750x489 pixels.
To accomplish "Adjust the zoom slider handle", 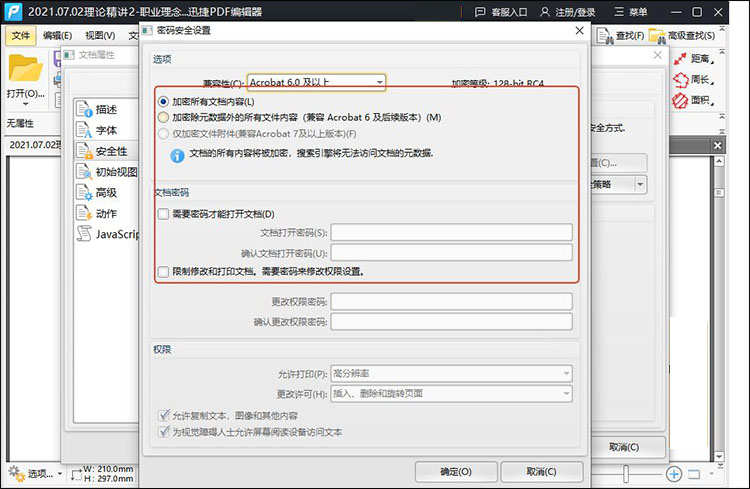I will click(x=626, y=474).
